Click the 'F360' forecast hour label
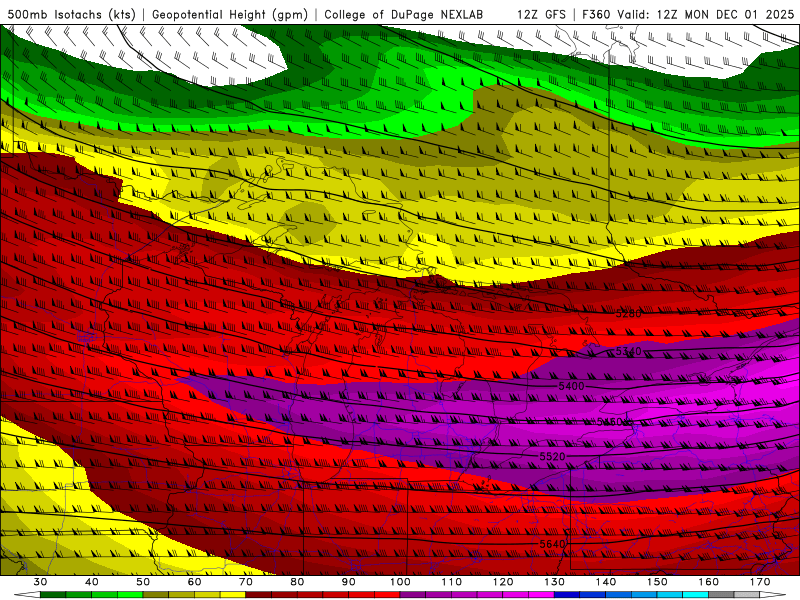Image resolution: width=800 pixels, height=600 pixels. (596, 14)
